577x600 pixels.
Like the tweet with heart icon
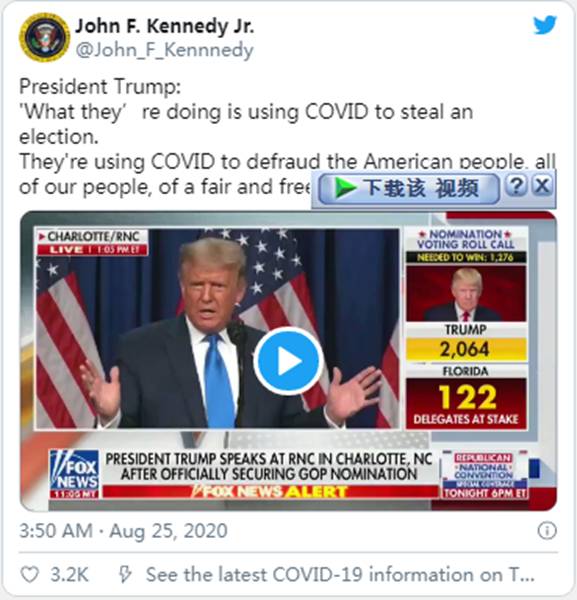coord(29,574)
